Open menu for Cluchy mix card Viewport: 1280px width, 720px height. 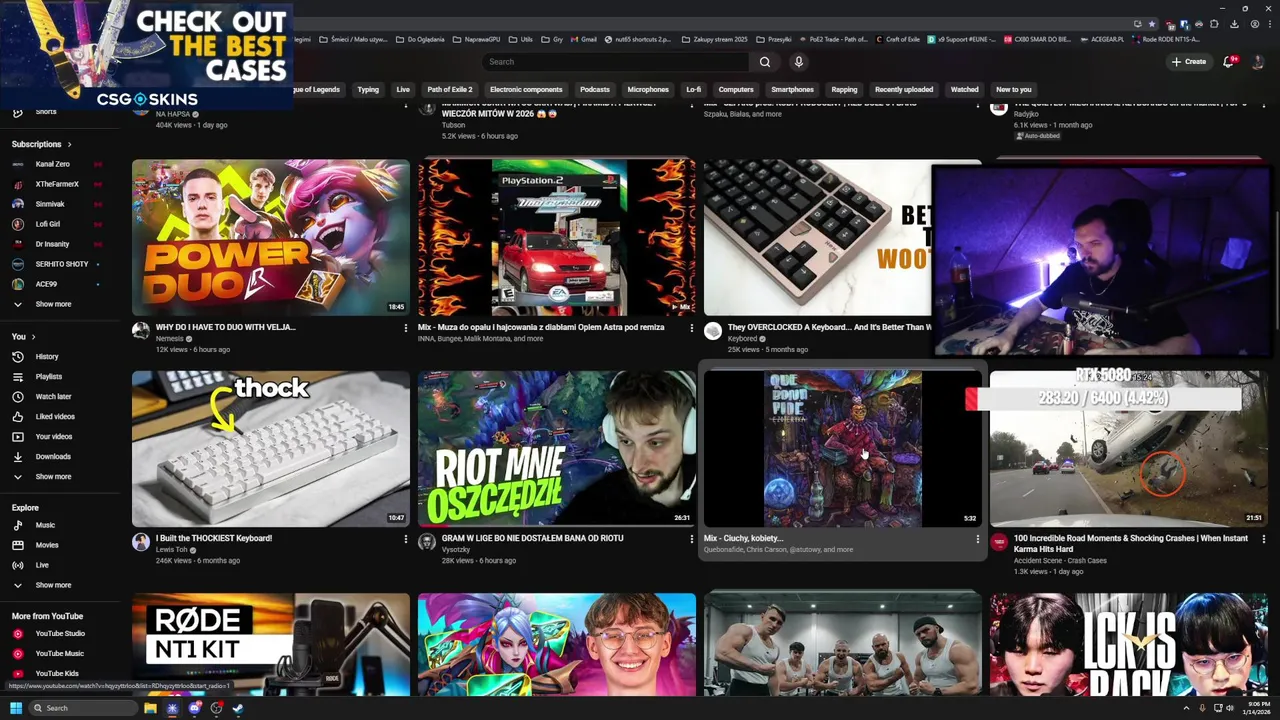point(977,539)
